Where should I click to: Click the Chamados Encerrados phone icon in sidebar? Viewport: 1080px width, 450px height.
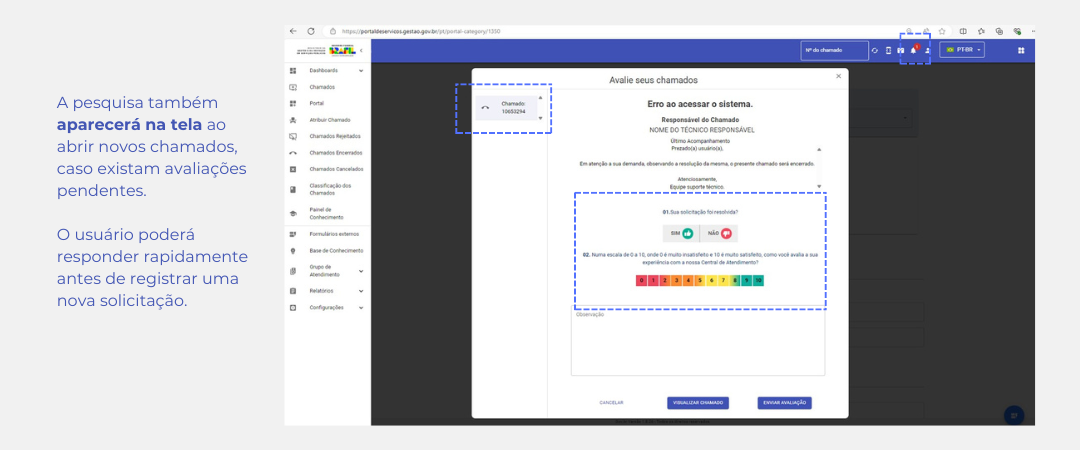293,153
